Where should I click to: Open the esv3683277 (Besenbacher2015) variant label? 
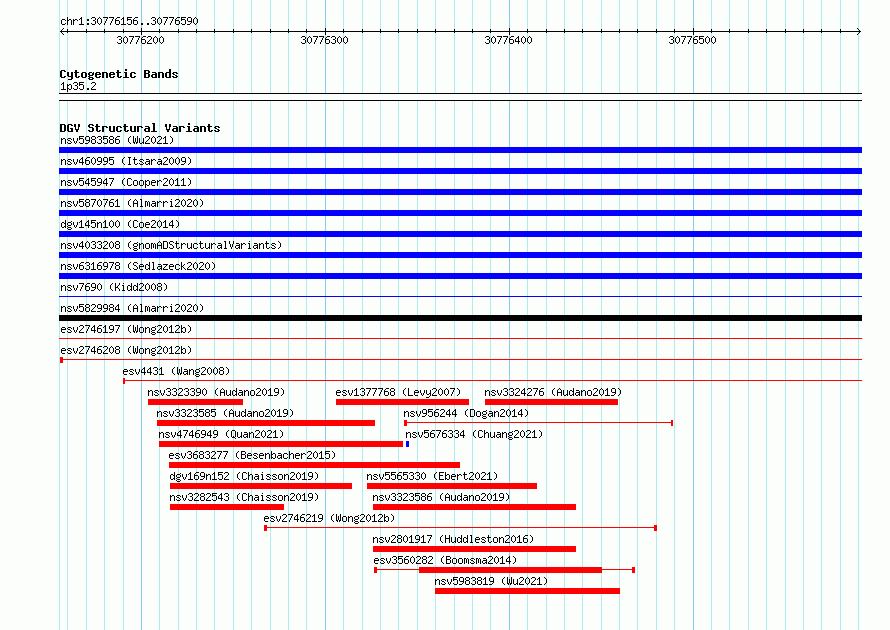(x=253, y=455)
